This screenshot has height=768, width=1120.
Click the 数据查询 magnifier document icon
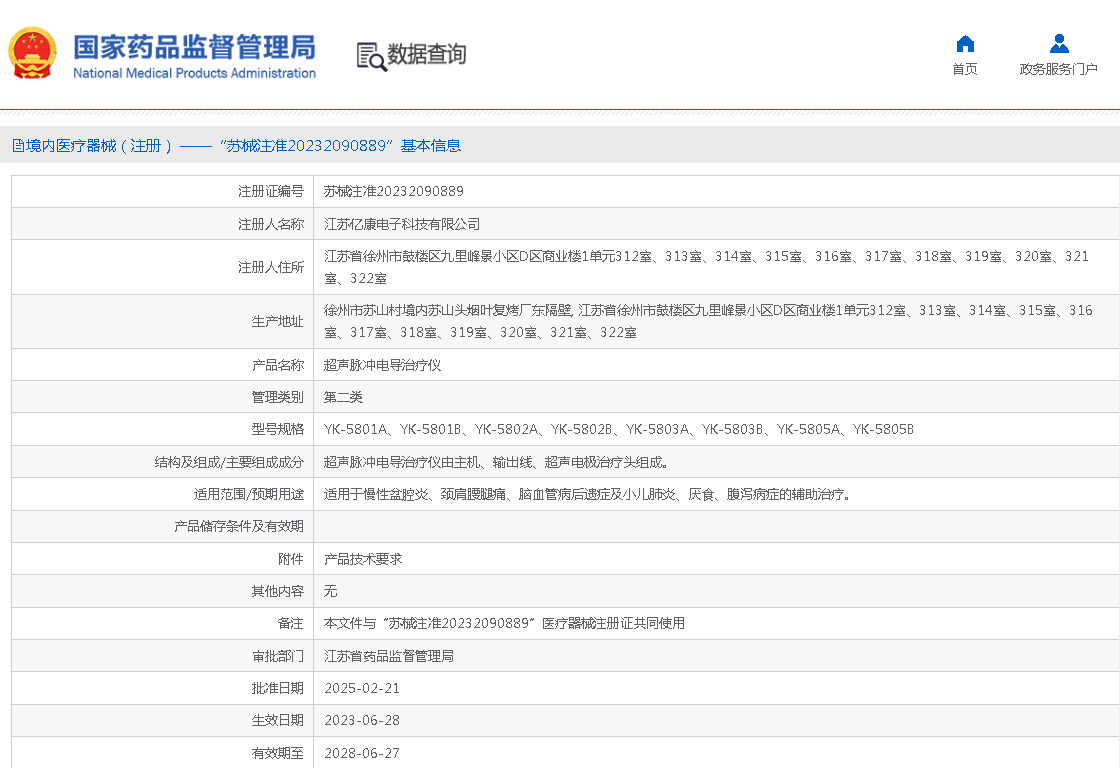[371, 56]
